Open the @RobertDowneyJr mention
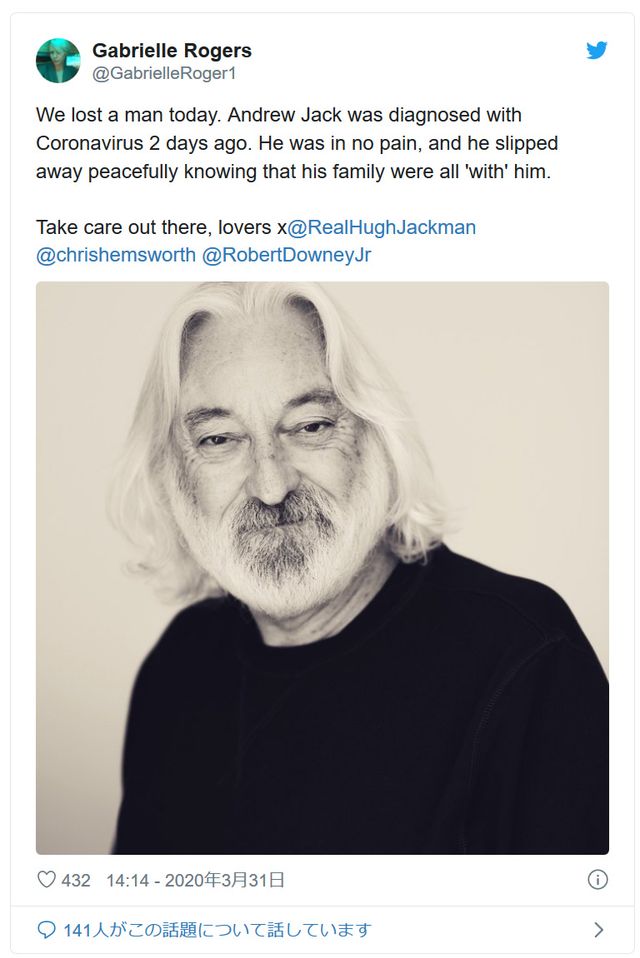The image size is (640, 958). click(x=286, y=255)
